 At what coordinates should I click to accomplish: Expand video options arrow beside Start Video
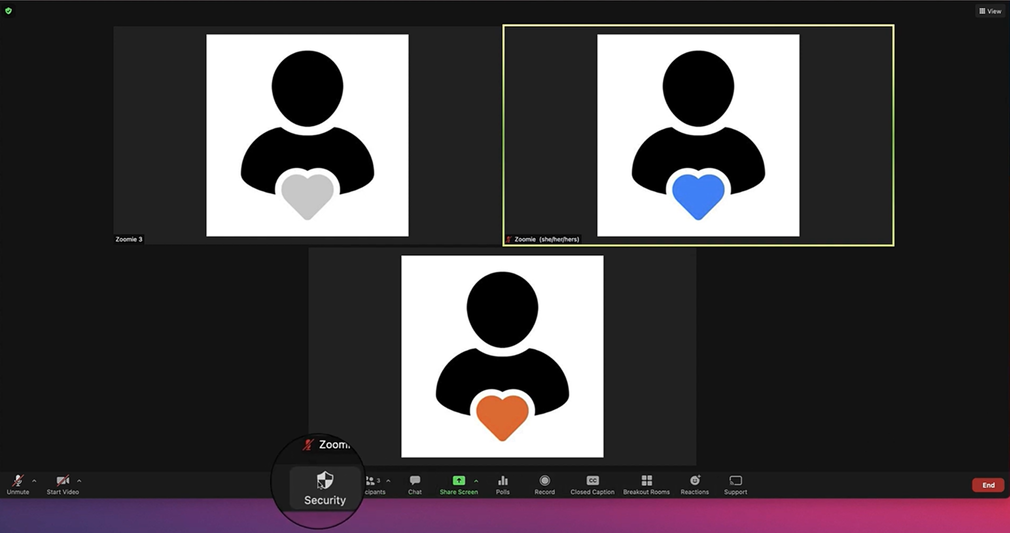pos(79,481)
